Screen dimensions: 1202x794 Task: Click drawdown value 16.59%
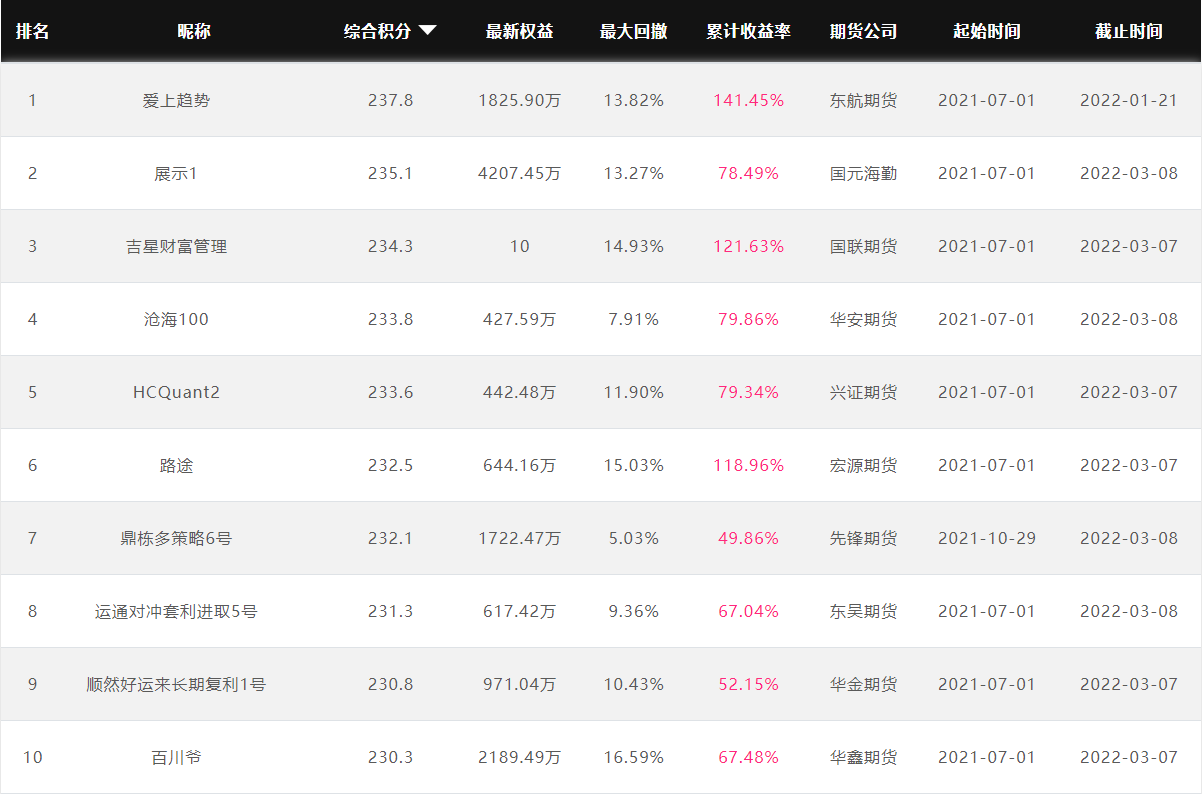click(x=634, y=757)
